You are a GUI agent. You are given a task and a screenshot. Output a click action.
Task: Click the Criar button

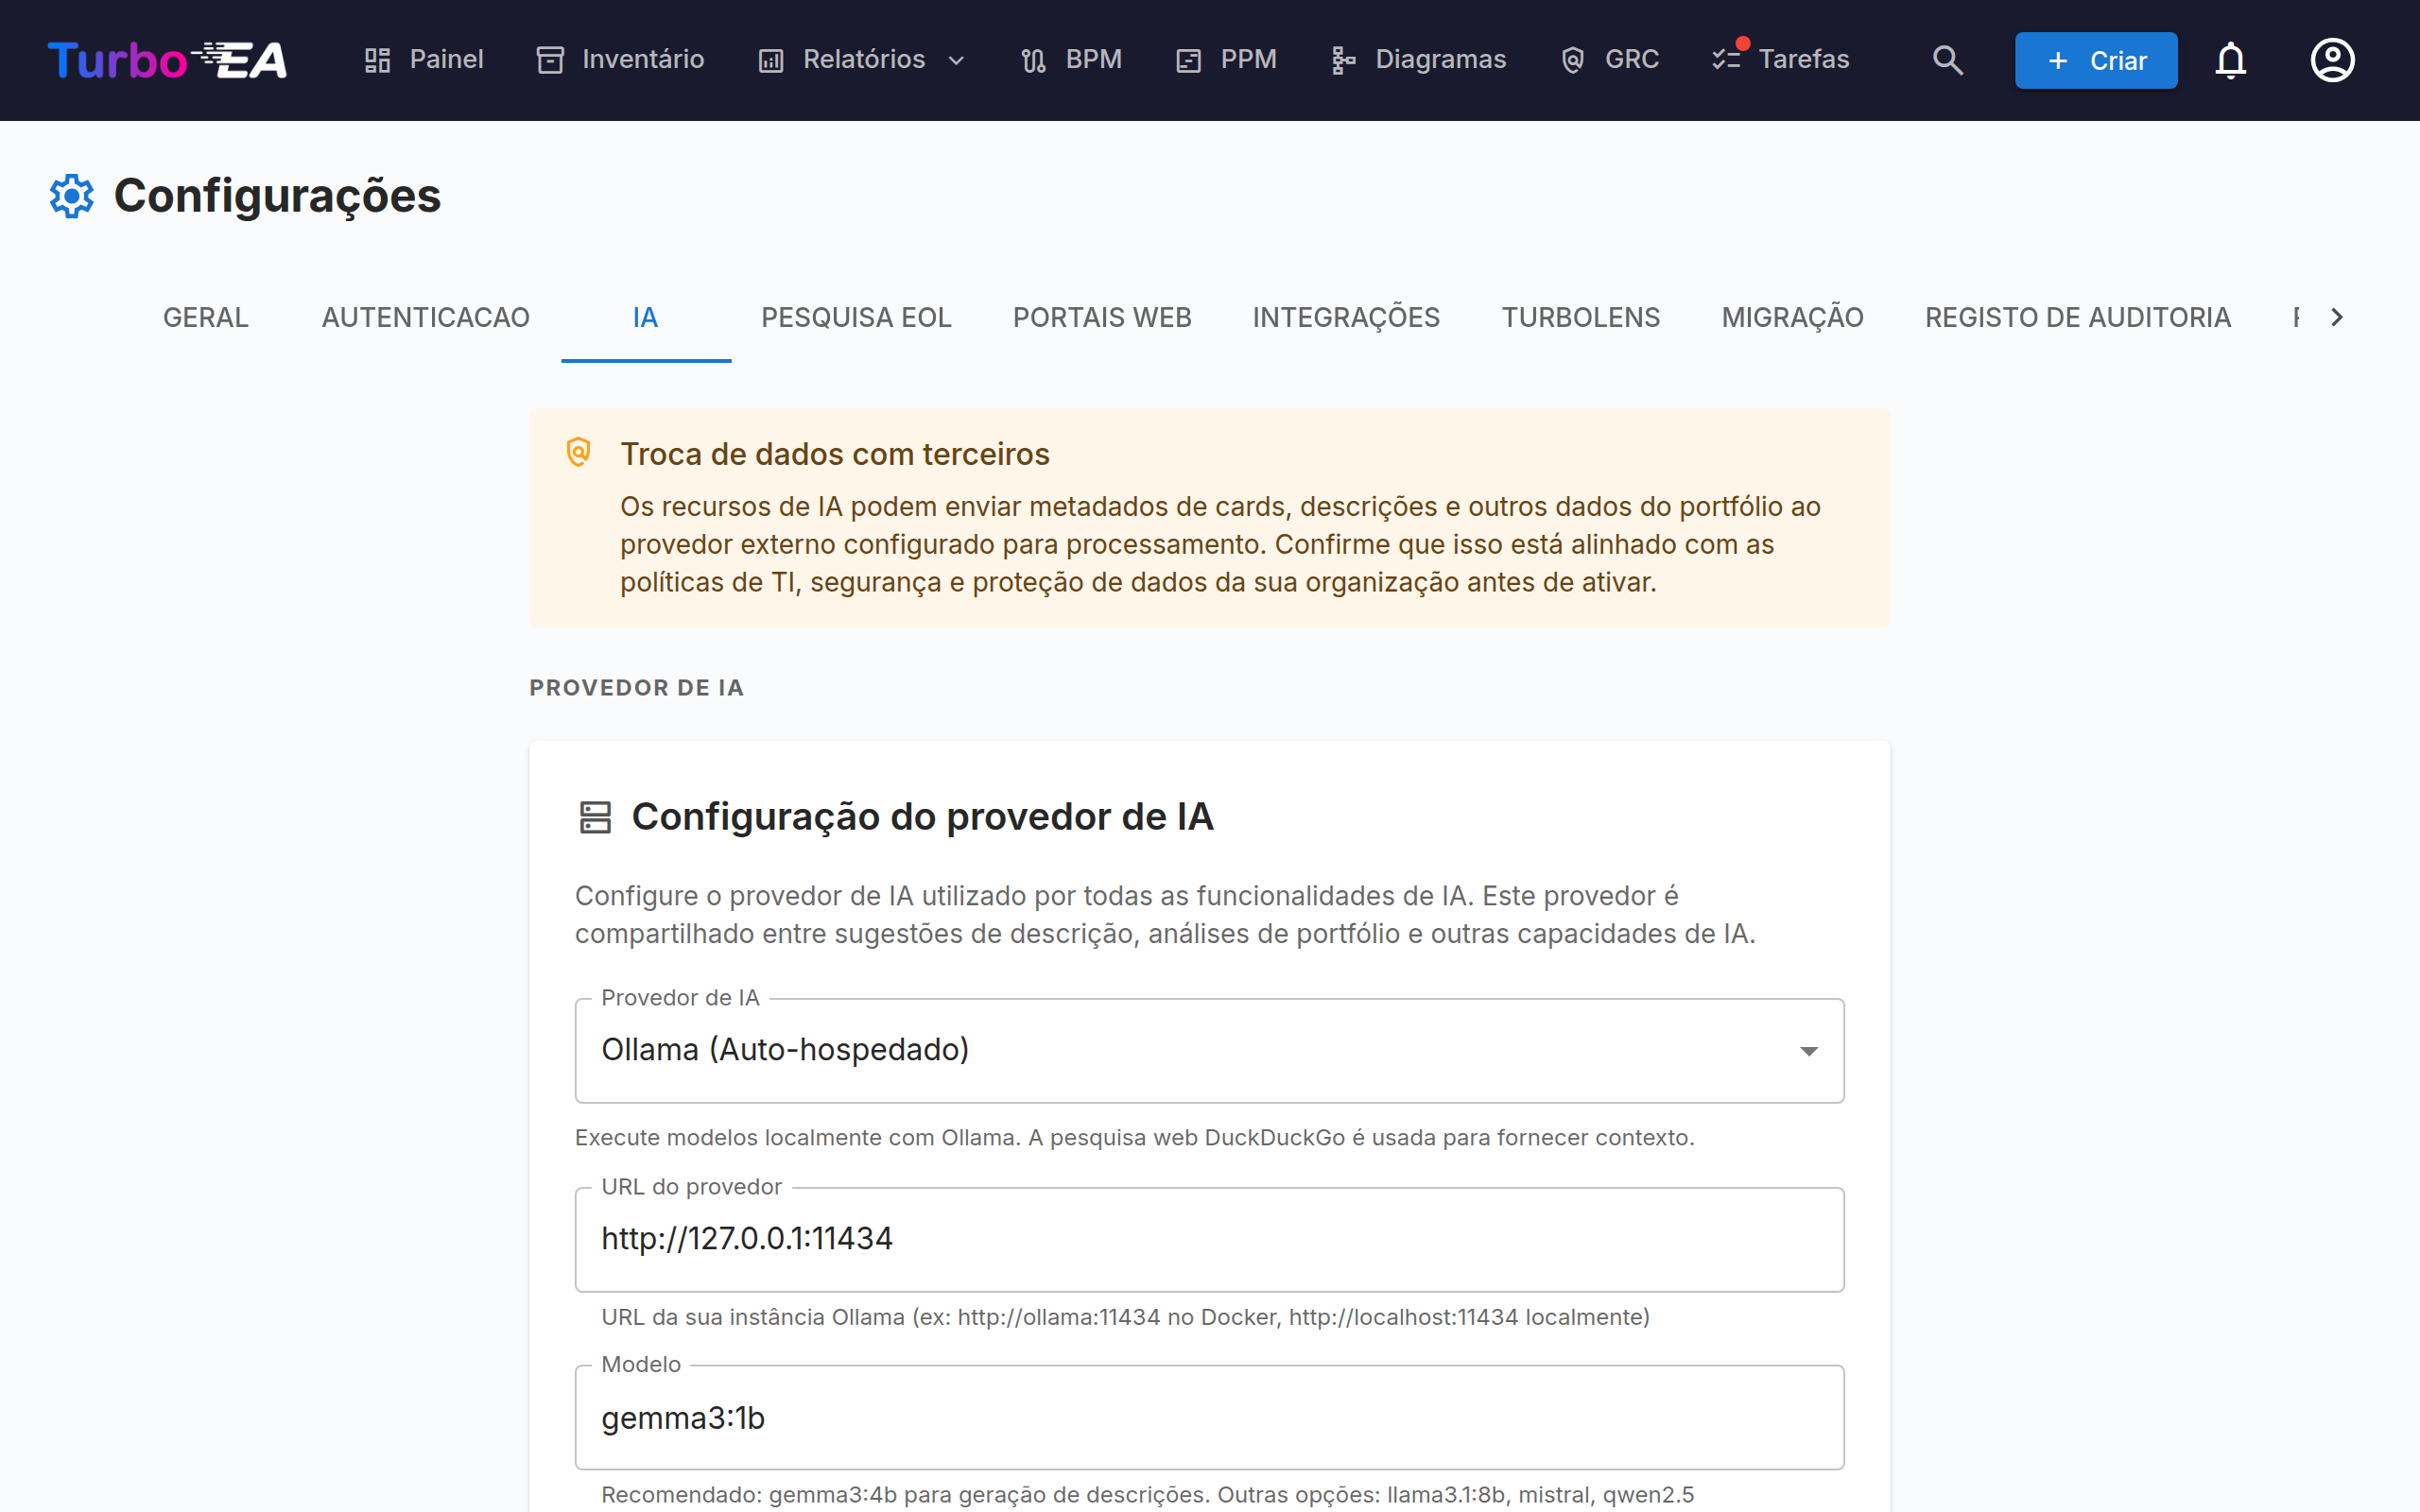[2096, 60]
